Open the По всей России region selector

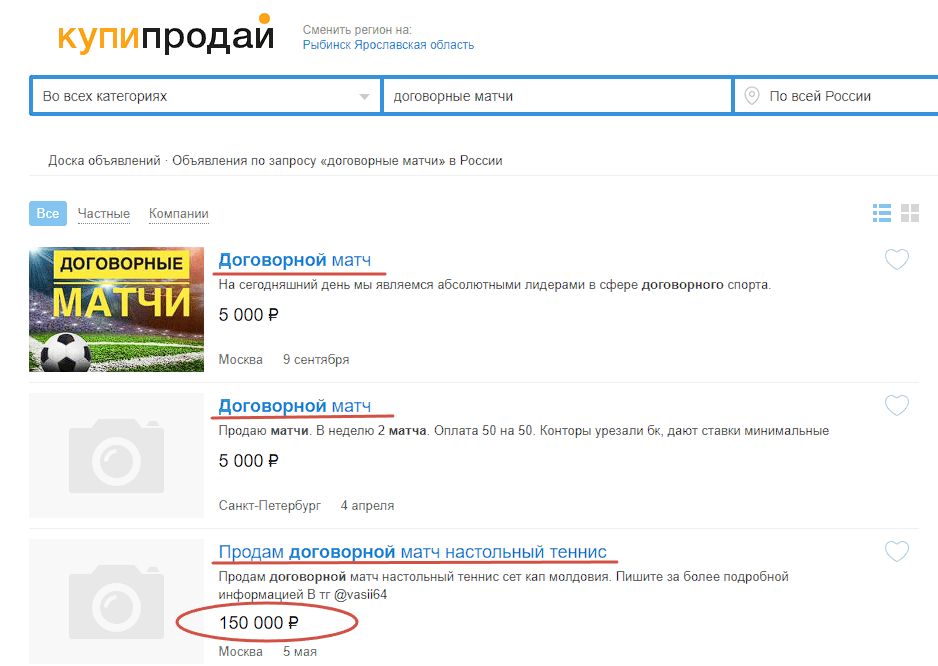(x=836, y=96)
